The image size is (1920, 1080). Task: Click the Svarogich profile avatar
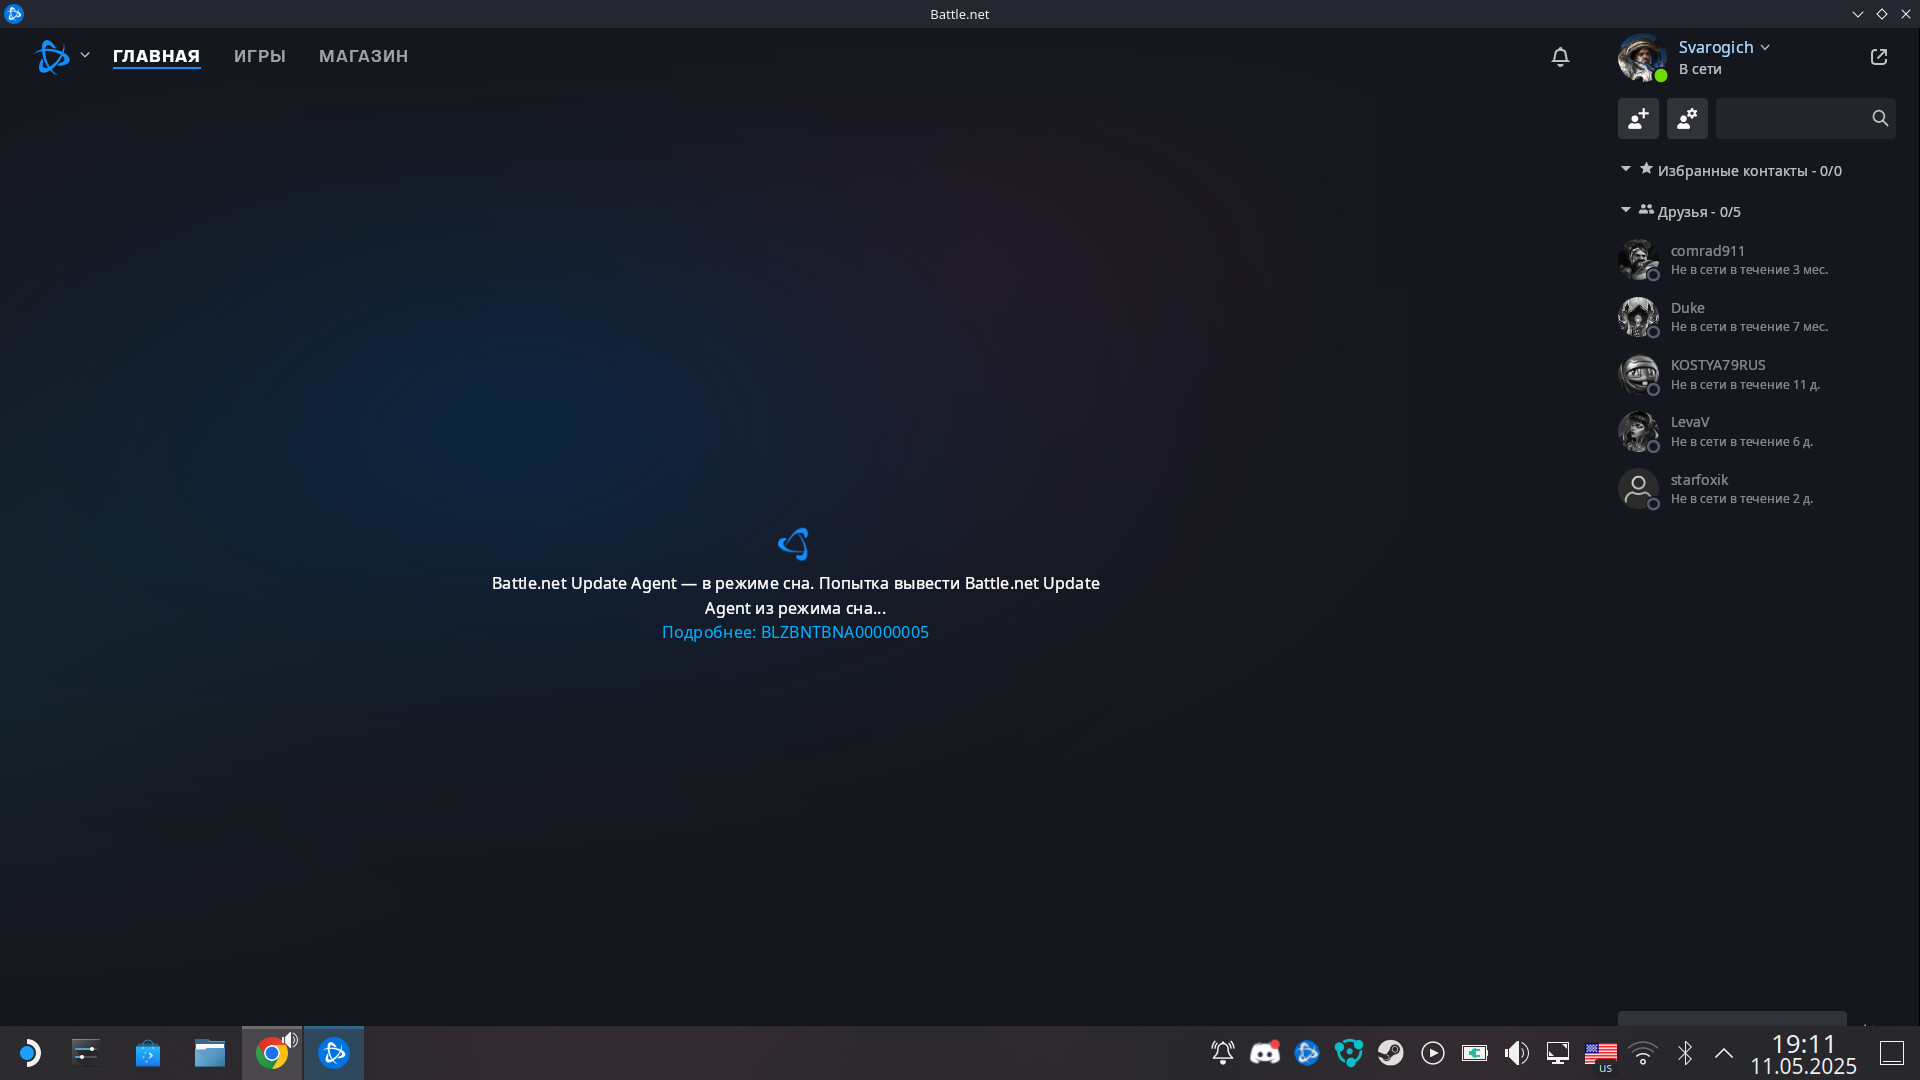coord(1642,58)
